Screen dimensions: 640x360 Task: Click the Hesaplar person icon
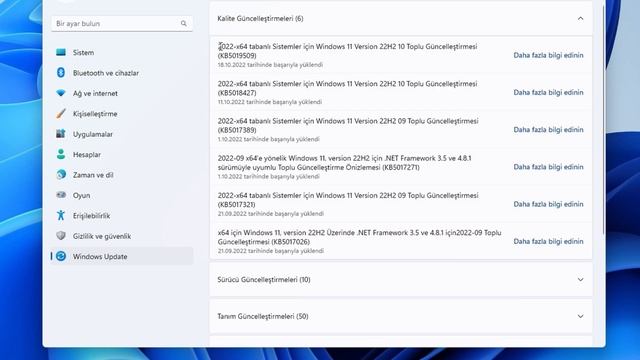point(61,154)
